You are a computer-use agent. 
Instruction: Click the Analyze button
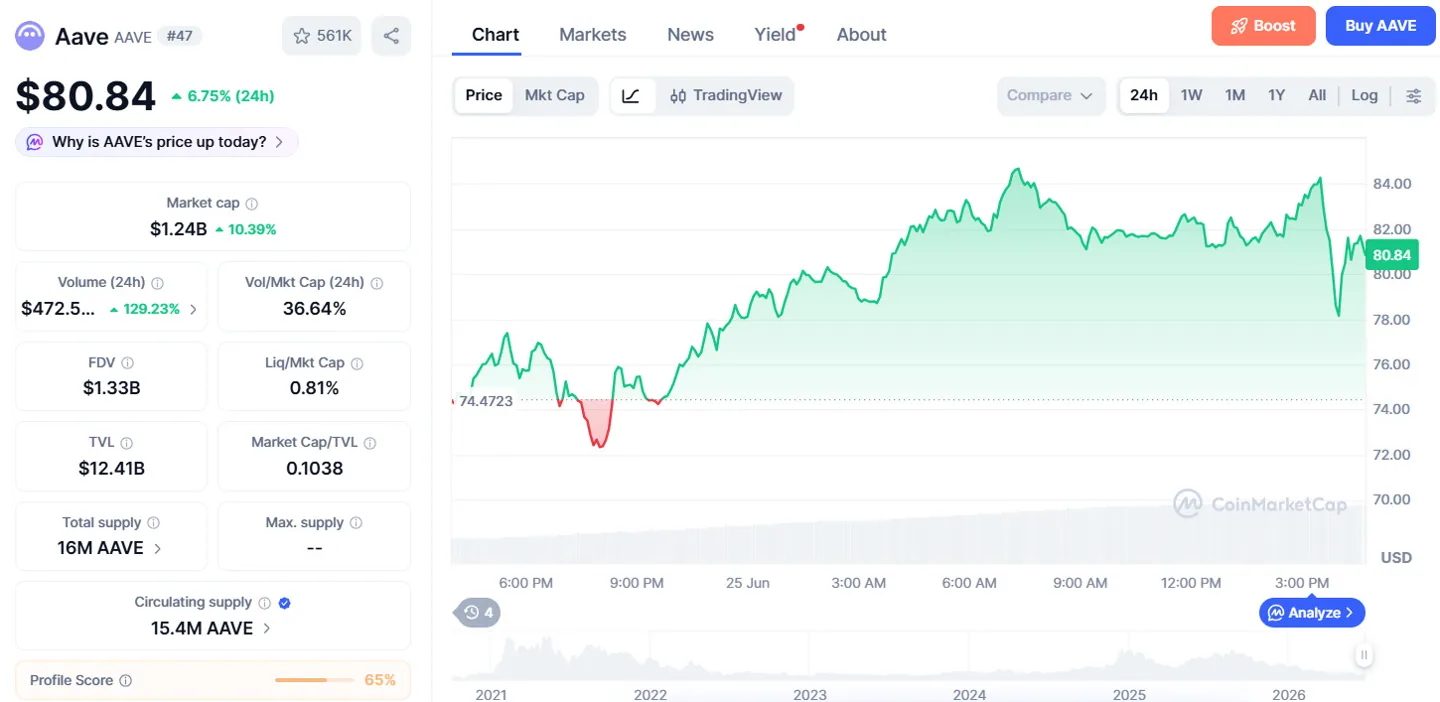click(1312, 612)
